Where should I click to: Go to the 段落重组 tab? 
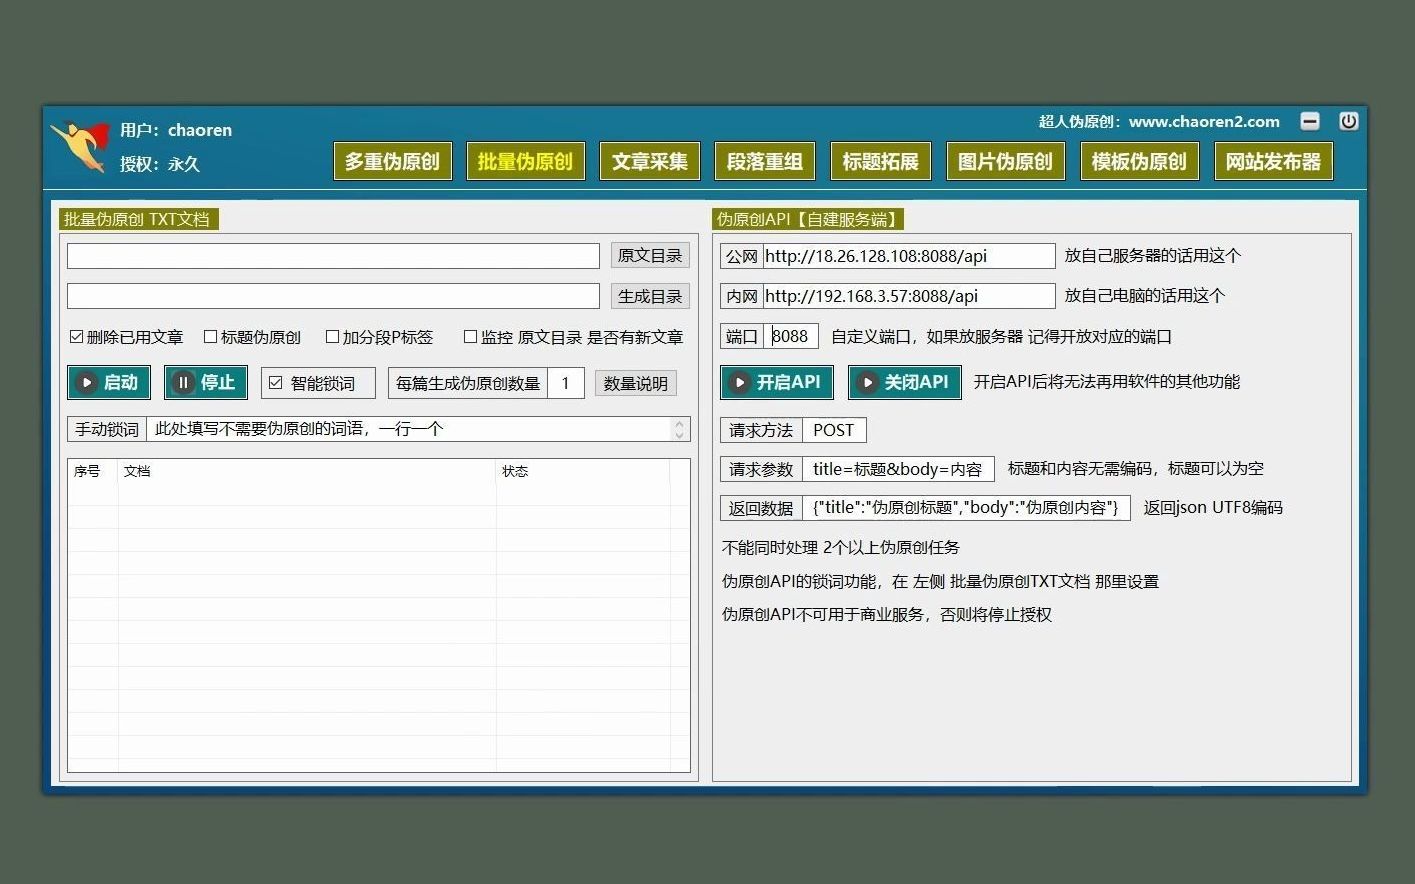(765, 161)
